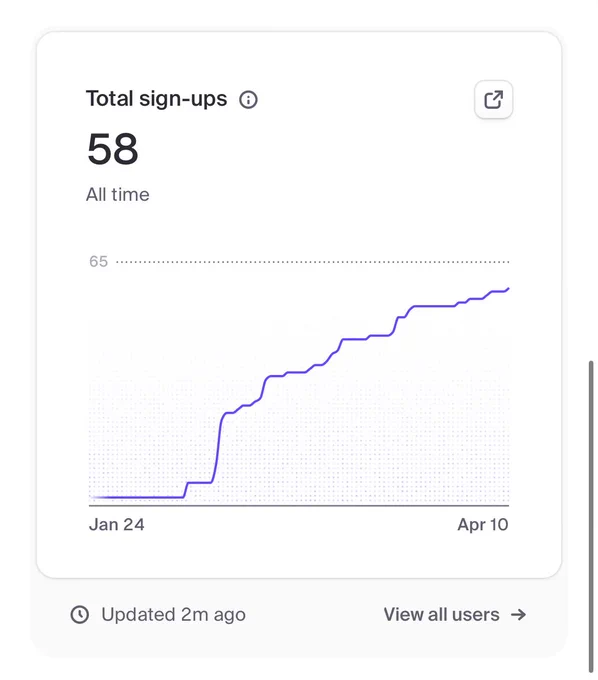Click the dotted 65 reference line
598x680 pixels.
313,262
